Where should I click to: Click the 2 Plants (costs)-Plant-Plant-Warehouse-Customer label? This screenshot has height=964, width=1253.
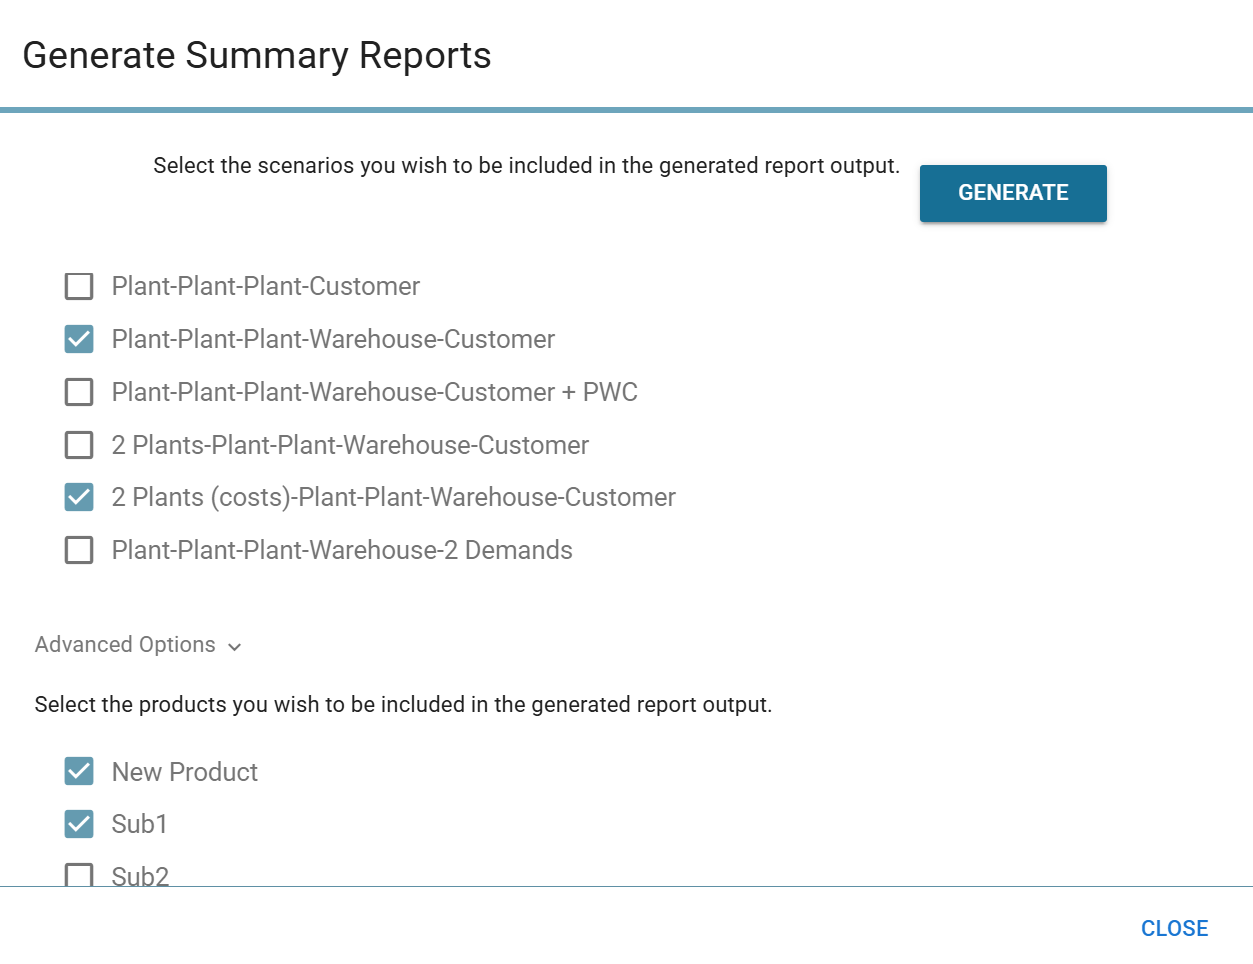click(393, 497)
